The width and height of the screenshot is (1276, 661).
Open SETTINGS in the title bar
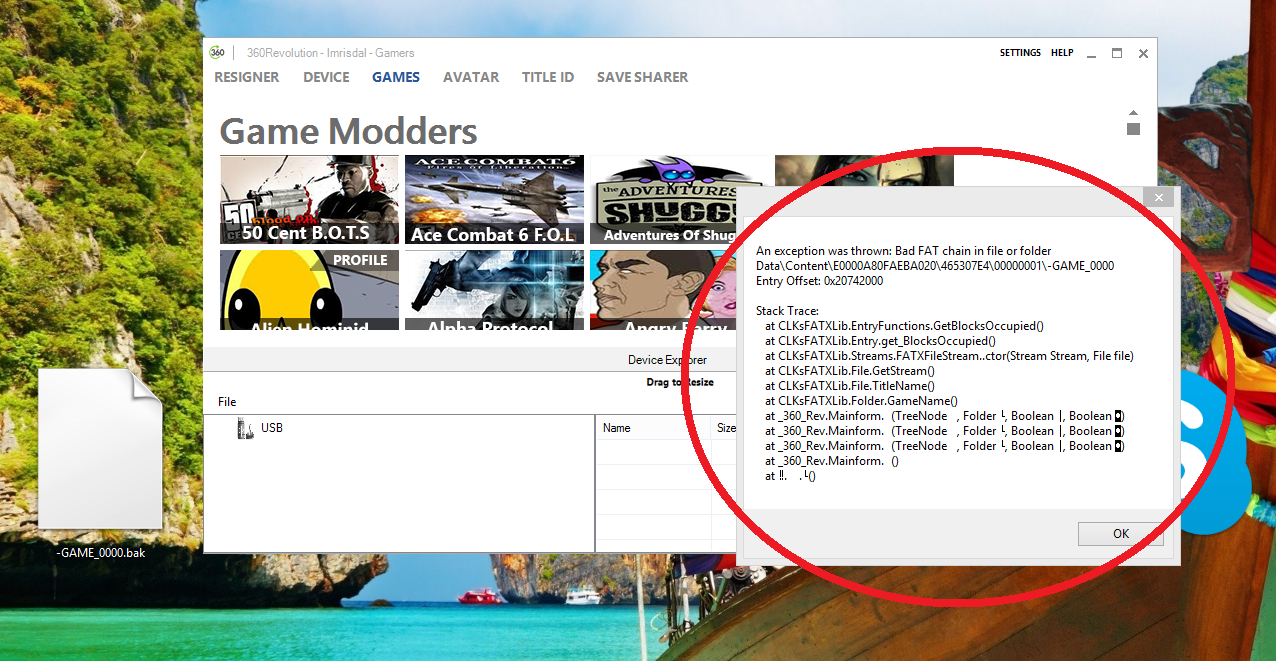[1020, 53]
